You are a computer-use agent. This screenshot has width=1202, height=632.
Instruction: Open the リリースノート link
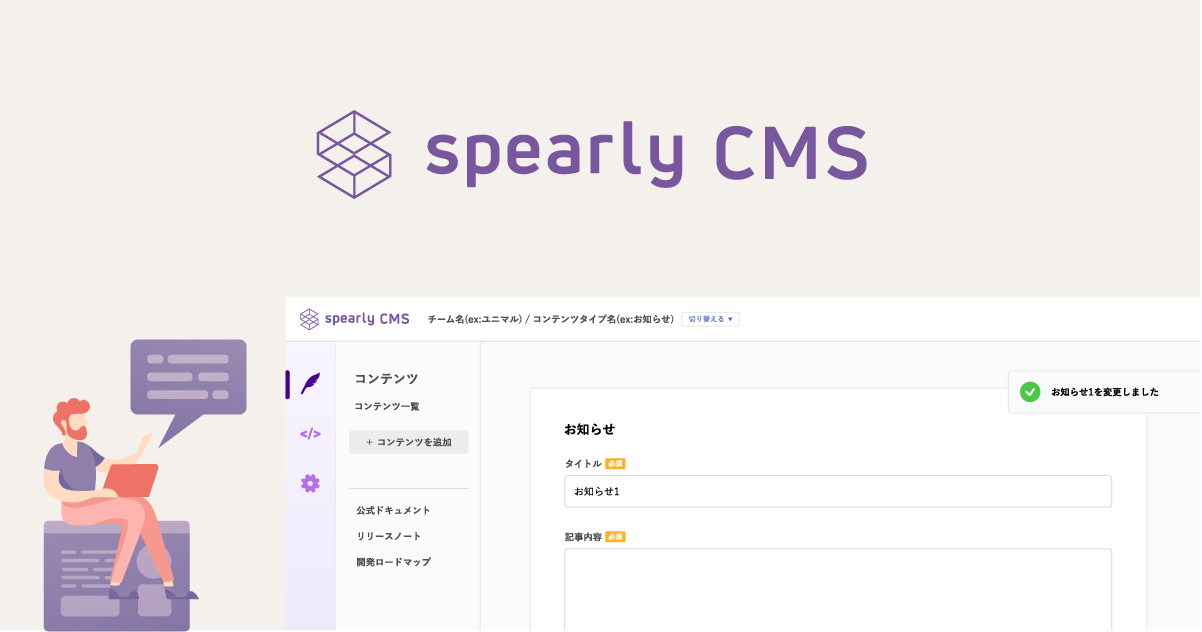pos(388,535)
